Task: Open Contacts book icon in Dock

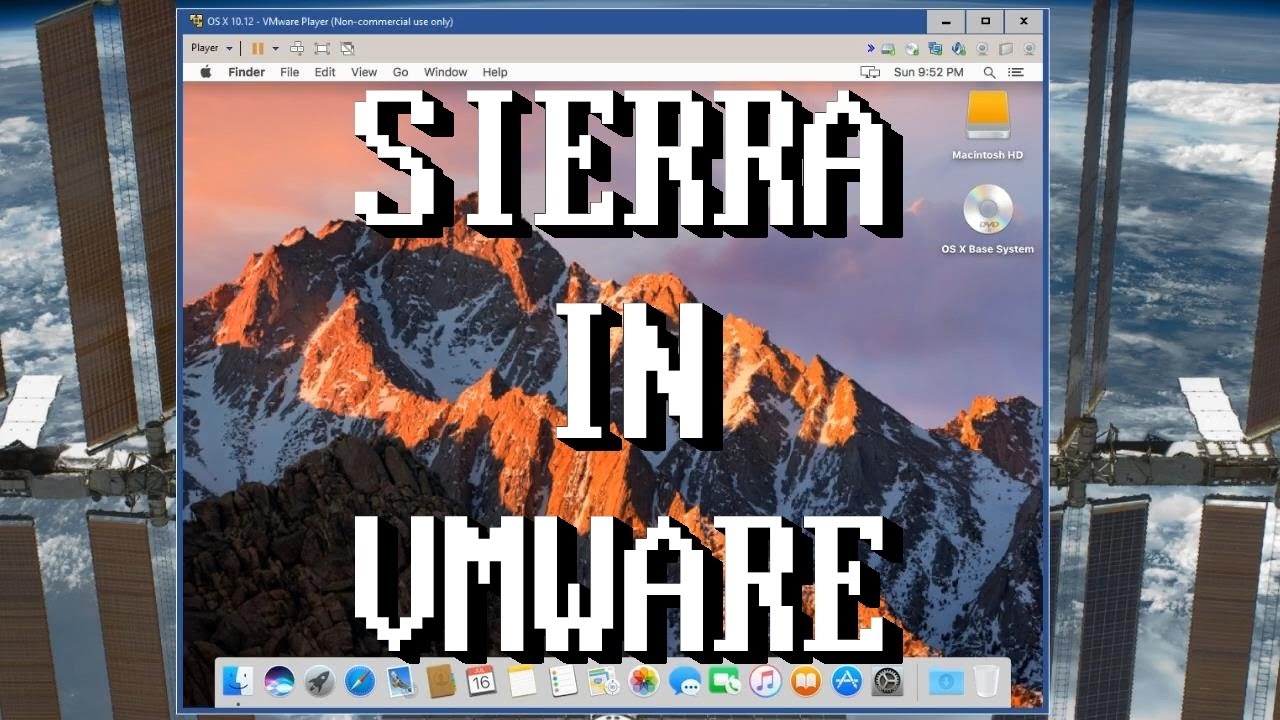Action: tap(441, 681)
